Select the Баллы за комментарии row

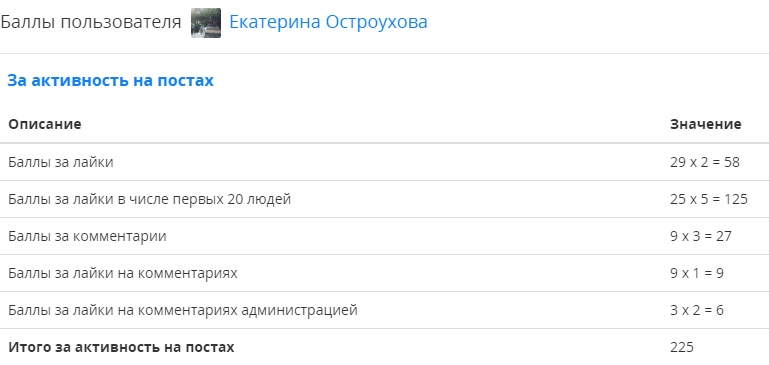384,236
